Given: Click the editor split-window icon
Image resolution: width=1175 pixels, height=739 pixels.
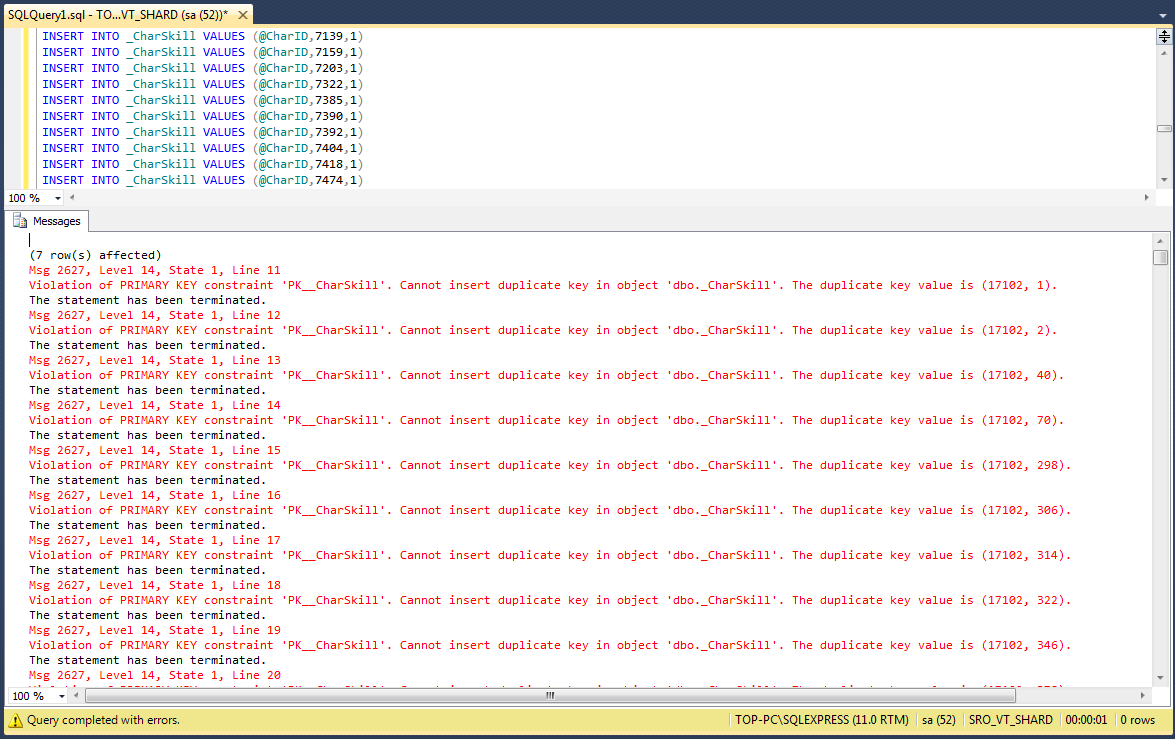Looking at the screenshot, I should click(1164, 35).
